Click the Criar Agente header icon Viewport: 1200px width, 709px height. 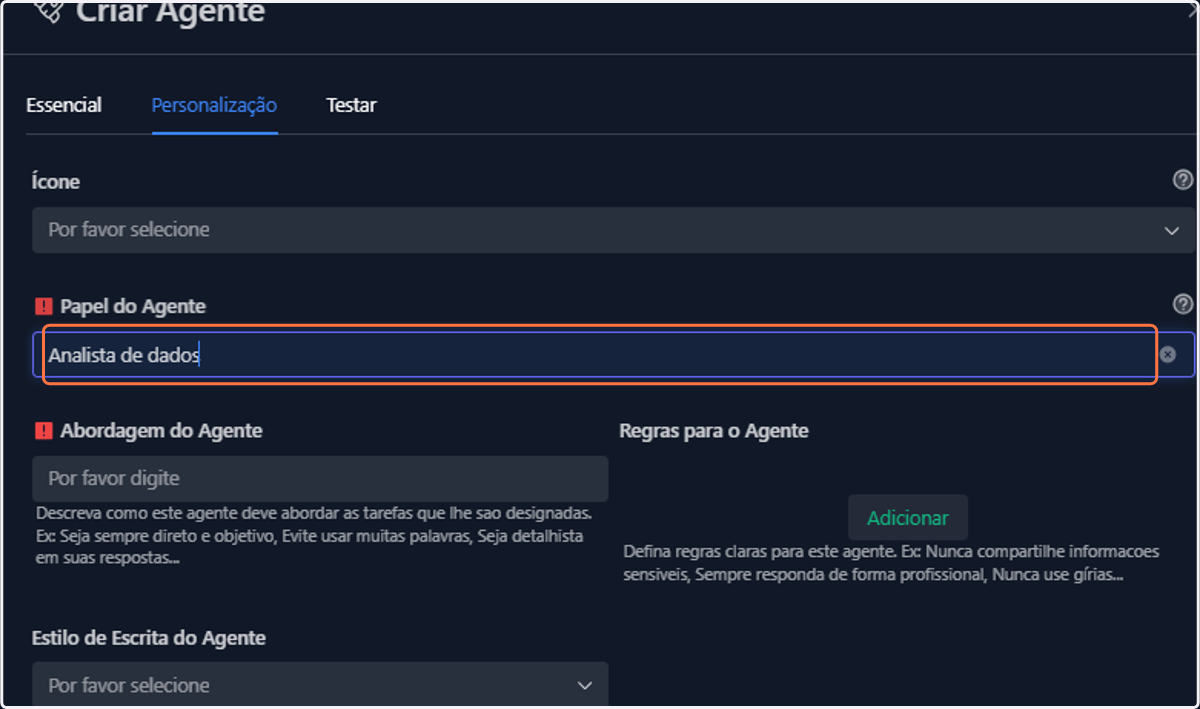point(47,11)
